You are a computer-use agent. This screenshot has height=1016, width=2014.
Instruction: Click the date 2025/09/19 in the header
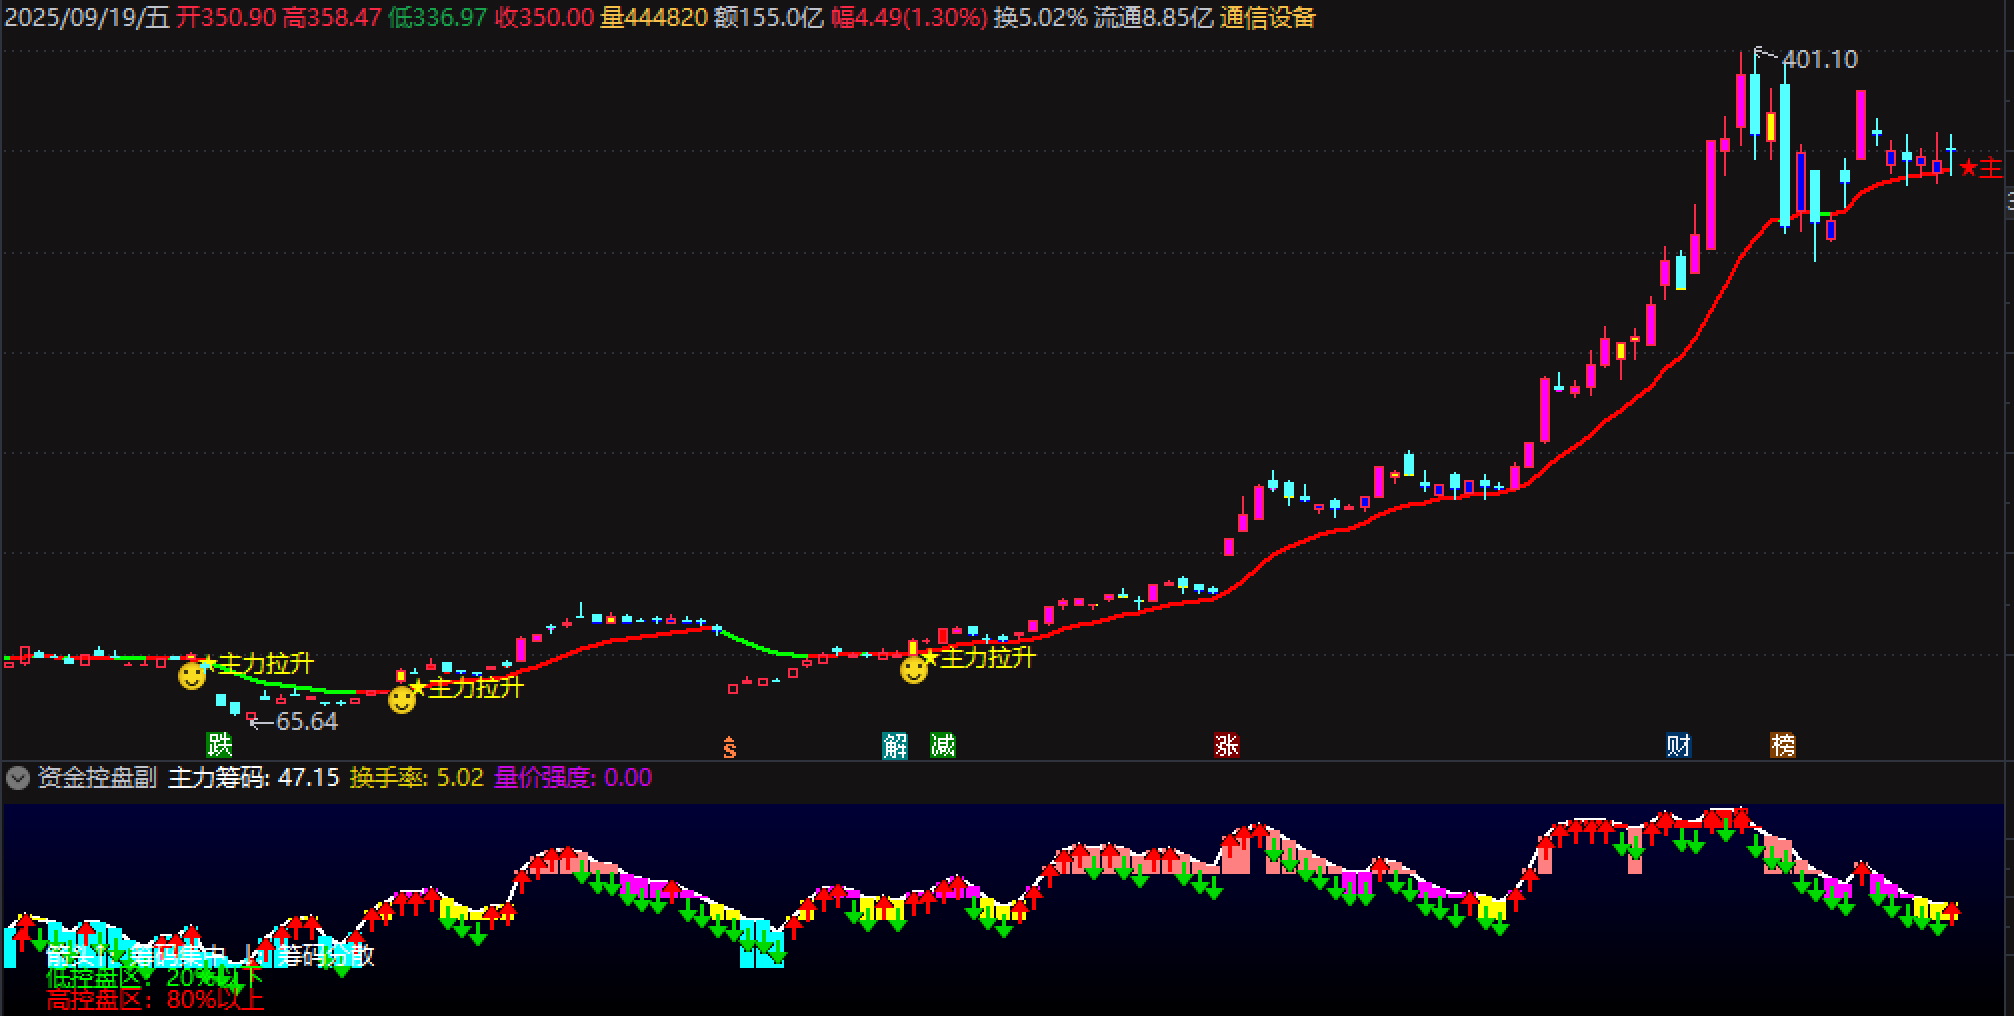(72, 18)
